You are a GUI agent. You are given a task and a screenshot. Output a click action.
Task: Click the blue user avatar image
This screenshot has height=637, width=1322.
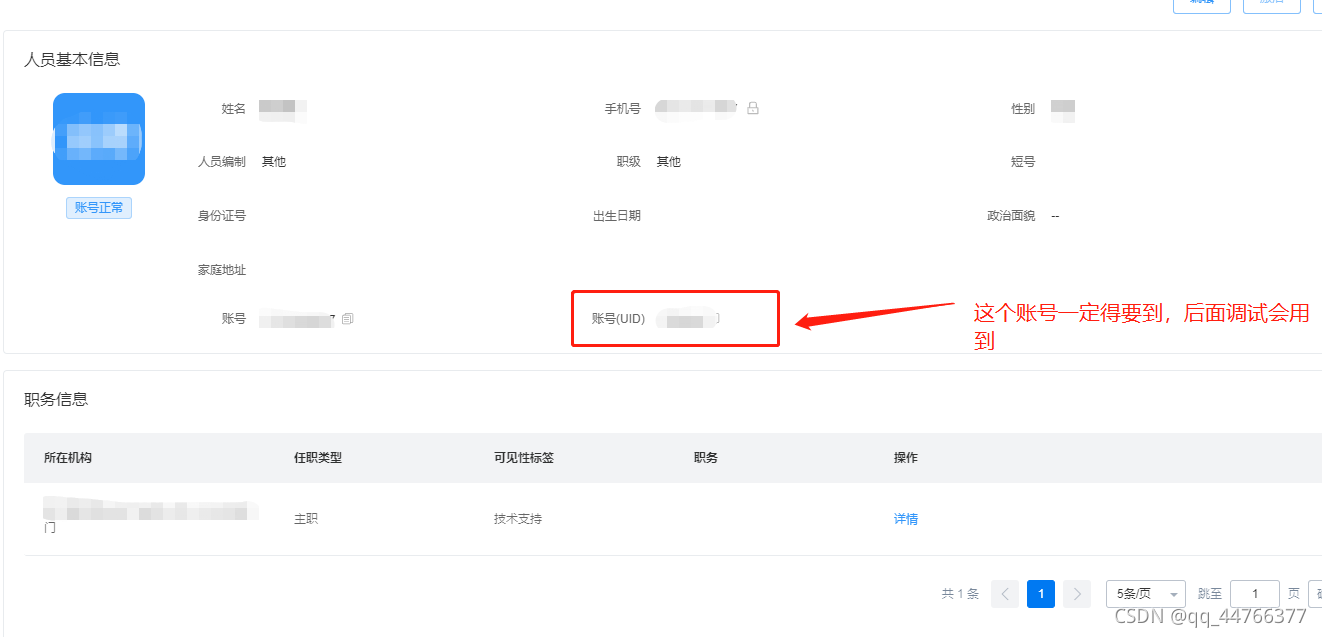click(x=98, y=139)
